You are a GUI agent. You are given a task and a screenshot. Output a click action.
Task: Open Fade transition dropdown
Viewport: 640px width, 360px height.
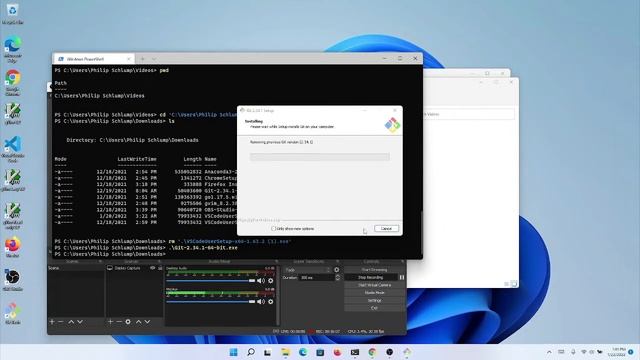(307, 270)
